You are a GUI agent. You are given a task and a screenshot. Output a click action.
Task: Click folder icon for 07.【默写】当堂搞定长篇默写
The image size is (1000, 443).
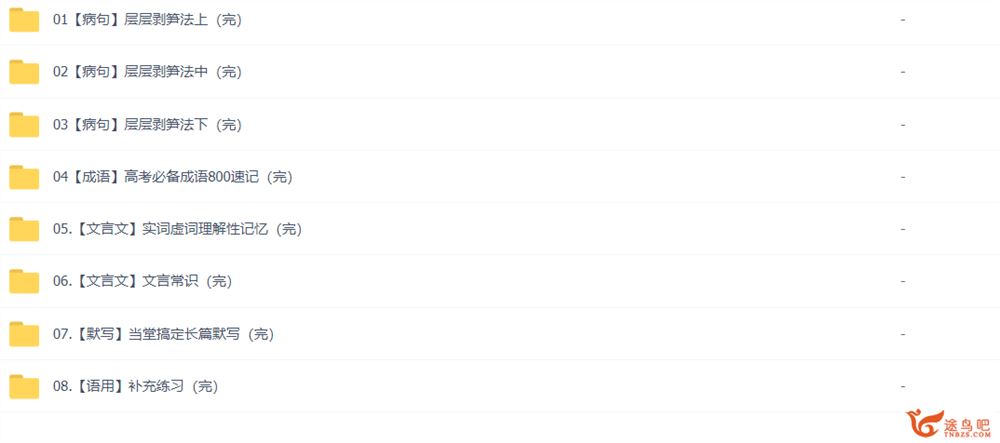[x=24, y=335]
